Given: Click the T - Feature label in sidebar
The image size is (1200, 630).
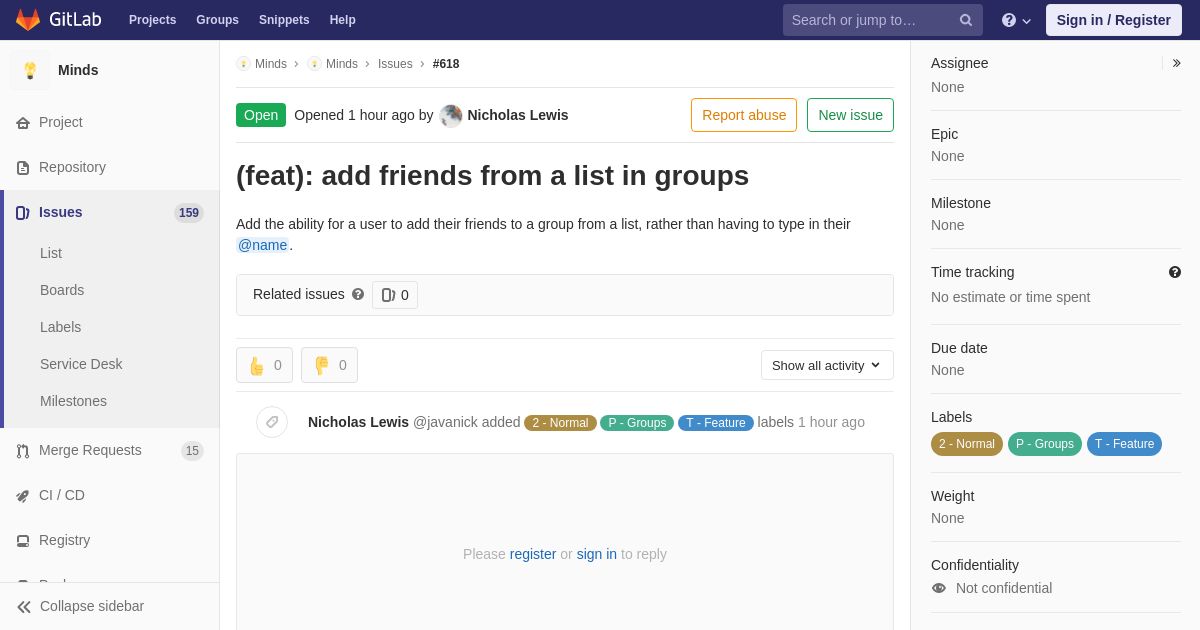Looking at the screenshot, I should (1124, 444).
